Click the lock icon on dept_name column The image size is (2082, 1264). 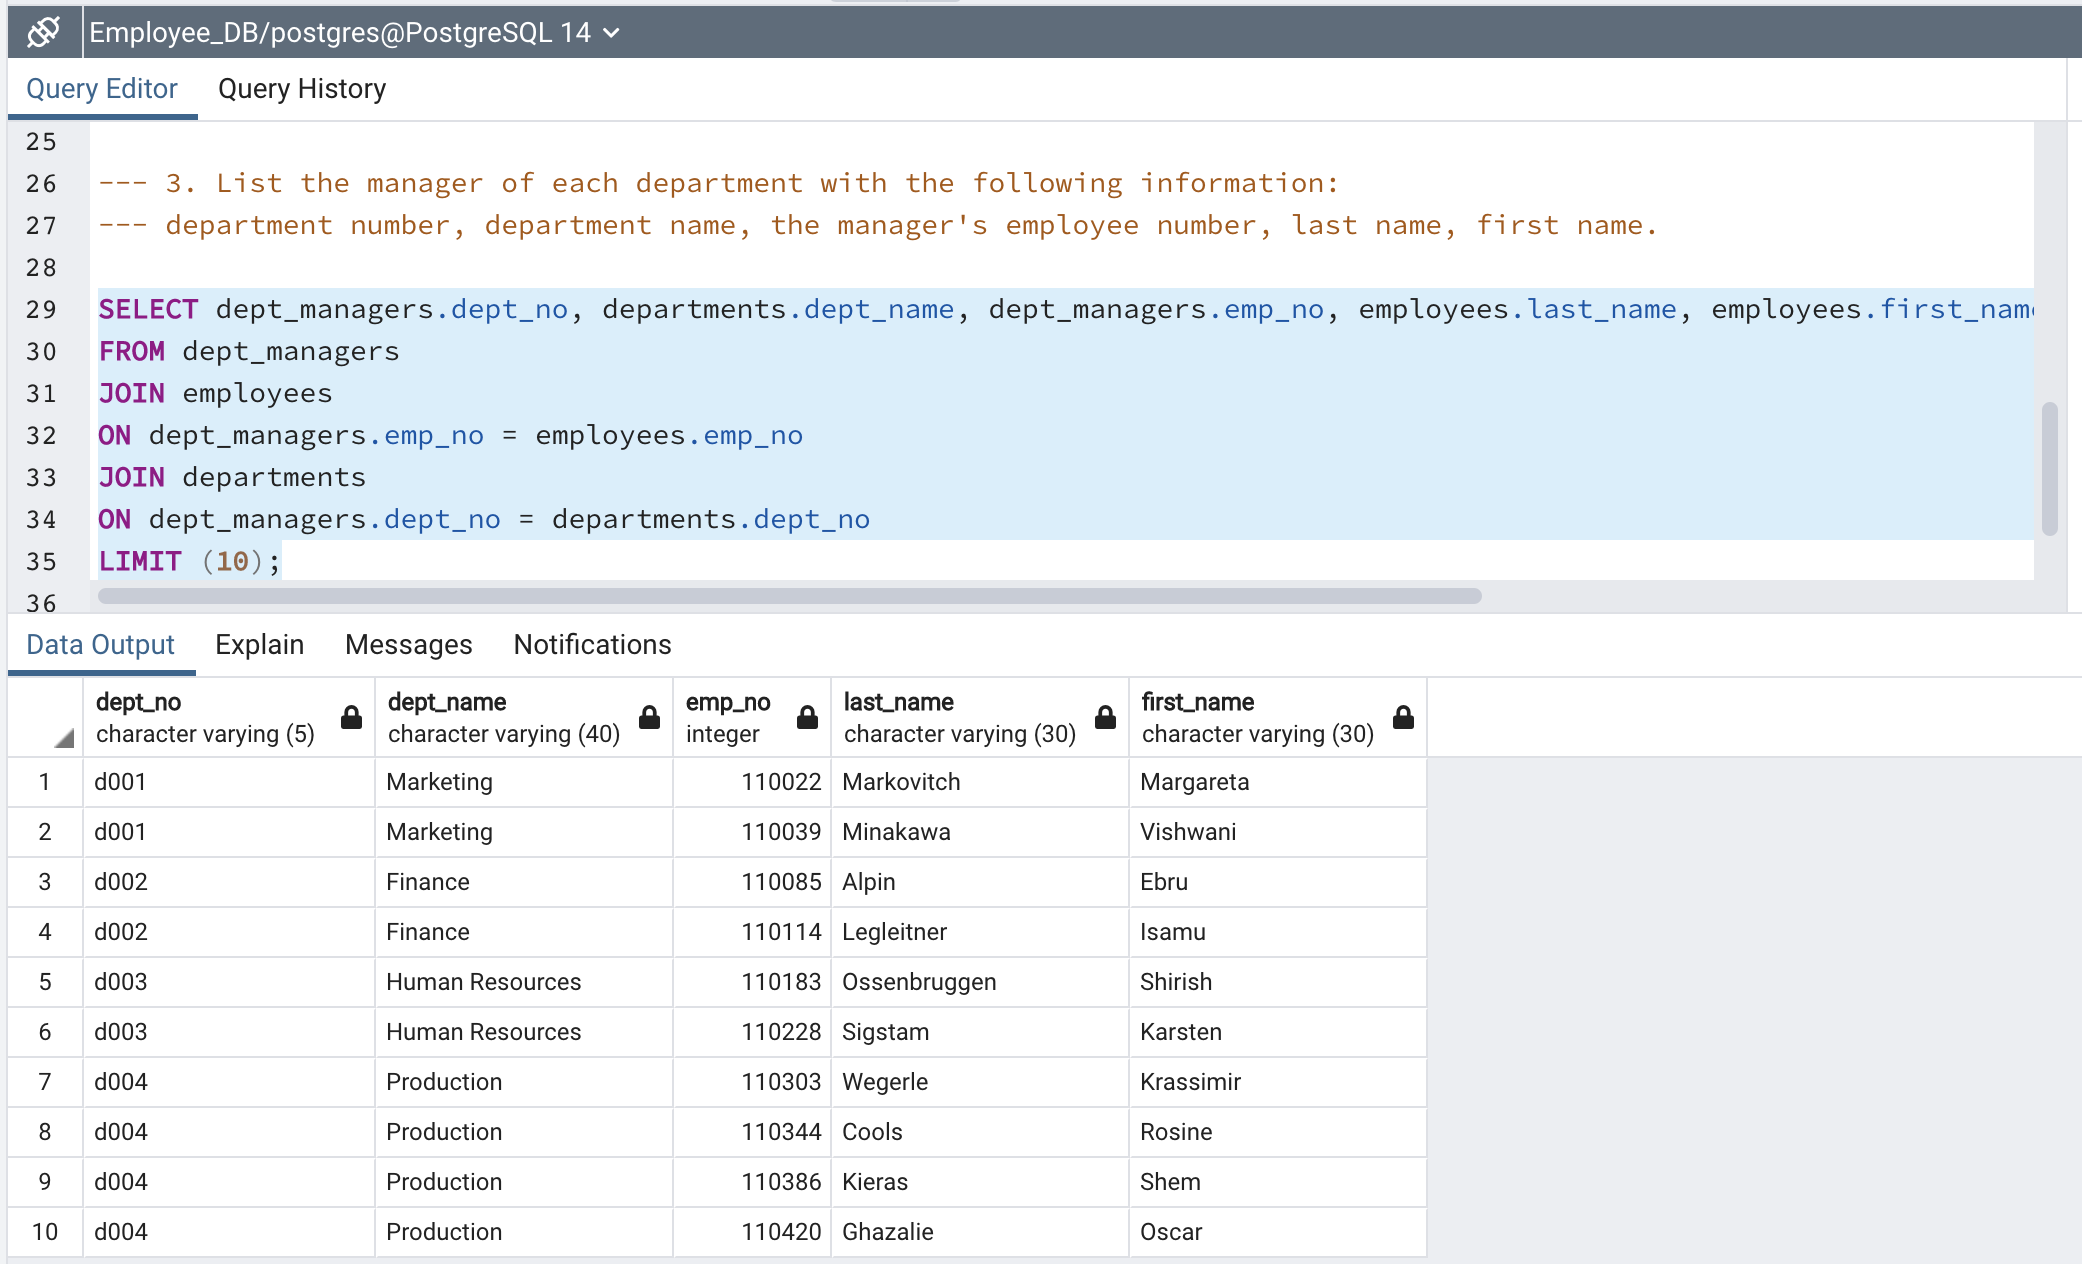click(648, 716)
